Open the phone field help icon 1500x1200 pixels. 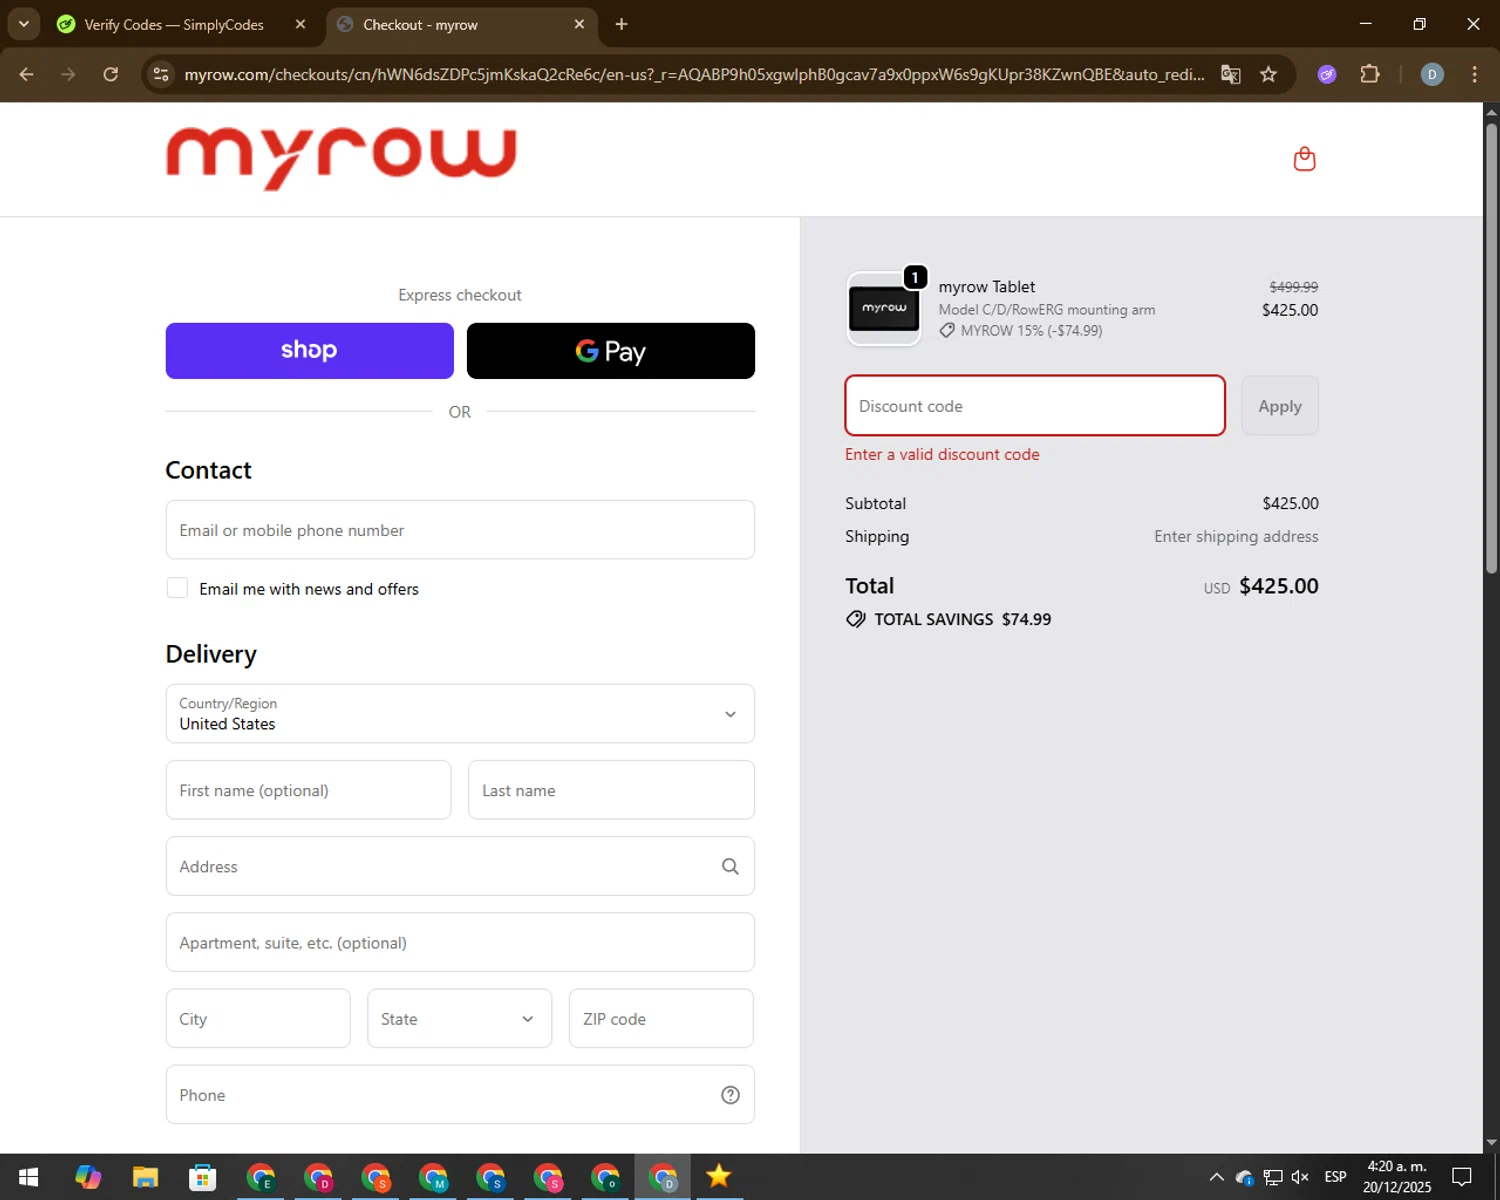click(x=730, y=1095)
